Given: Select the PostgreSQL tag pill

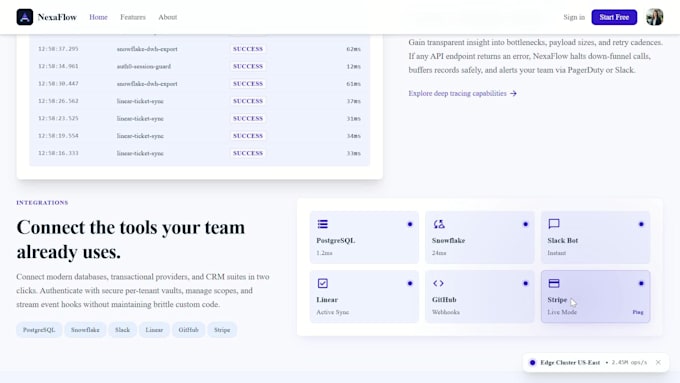Looking at the screenshot, I should coord(39,330).
